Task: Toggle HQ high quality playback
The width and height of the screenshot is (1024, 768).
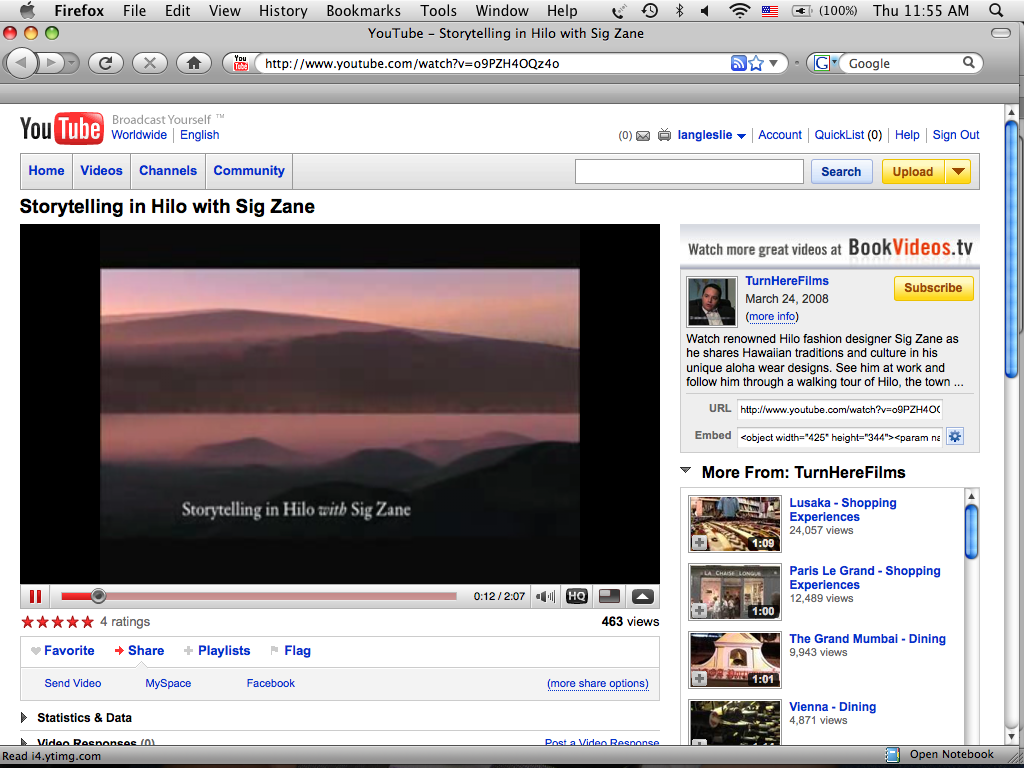Action: [577, 596]
